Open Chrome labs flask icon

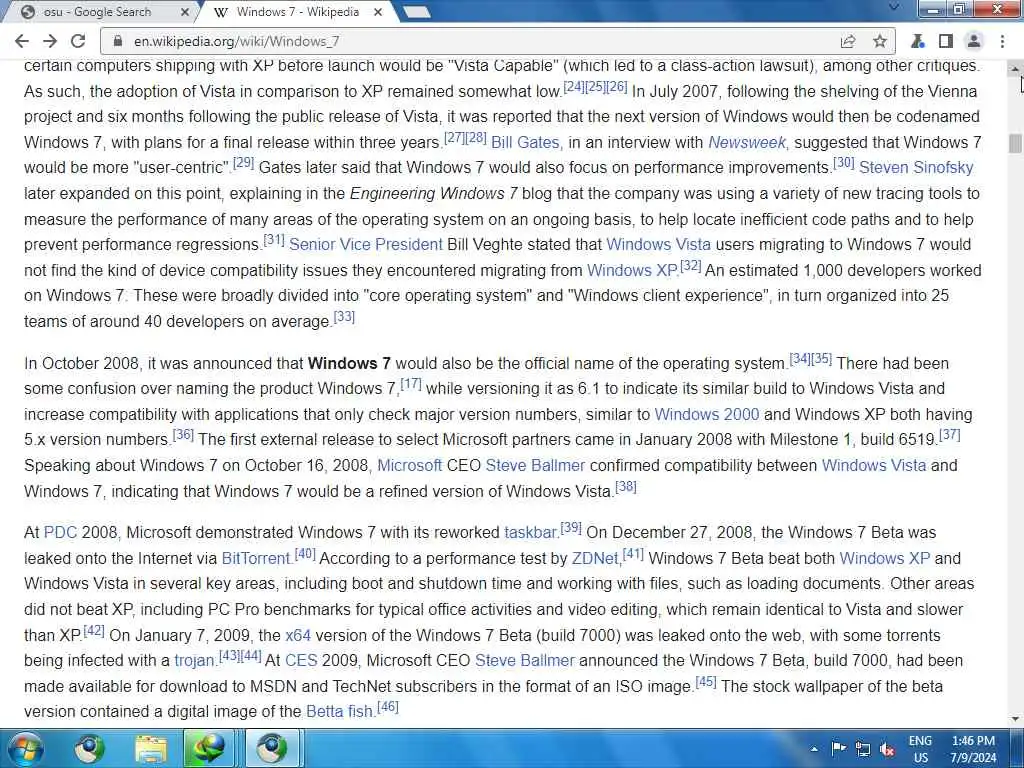click(x=918, y=41)
